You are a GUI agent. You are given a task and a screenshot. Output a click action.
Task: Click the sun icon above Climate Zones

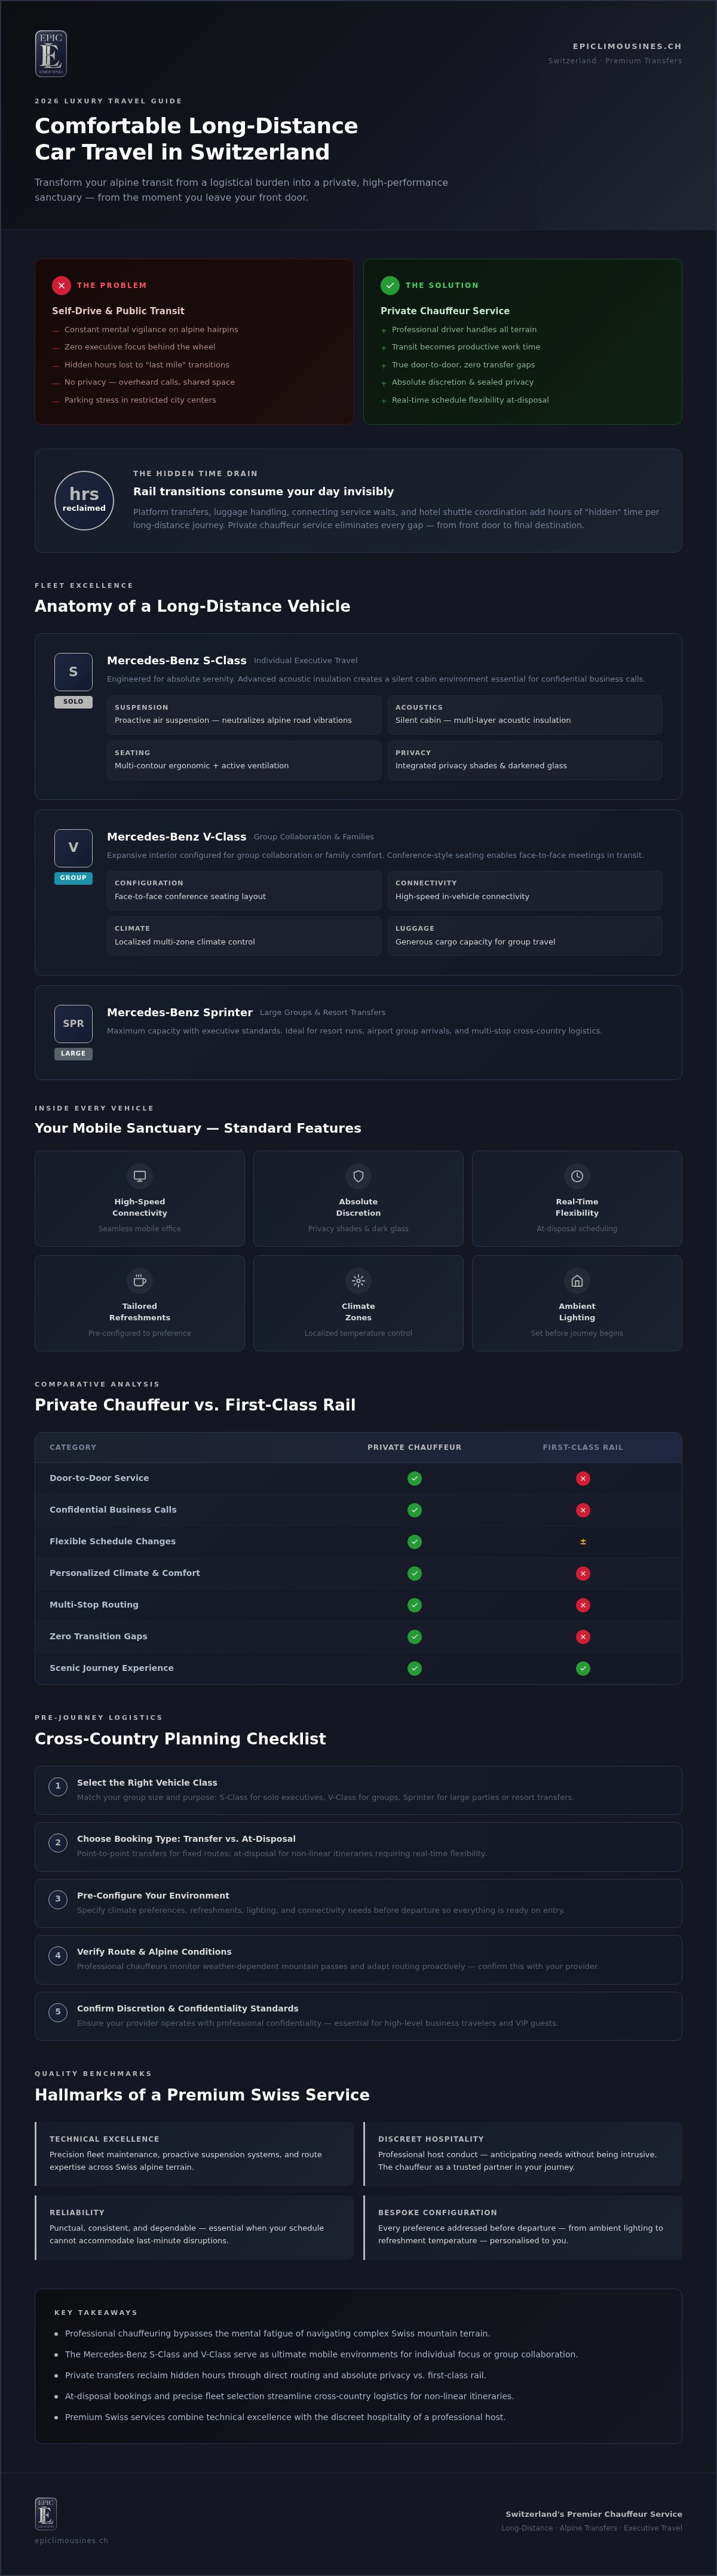click(x=358, y=1281)
